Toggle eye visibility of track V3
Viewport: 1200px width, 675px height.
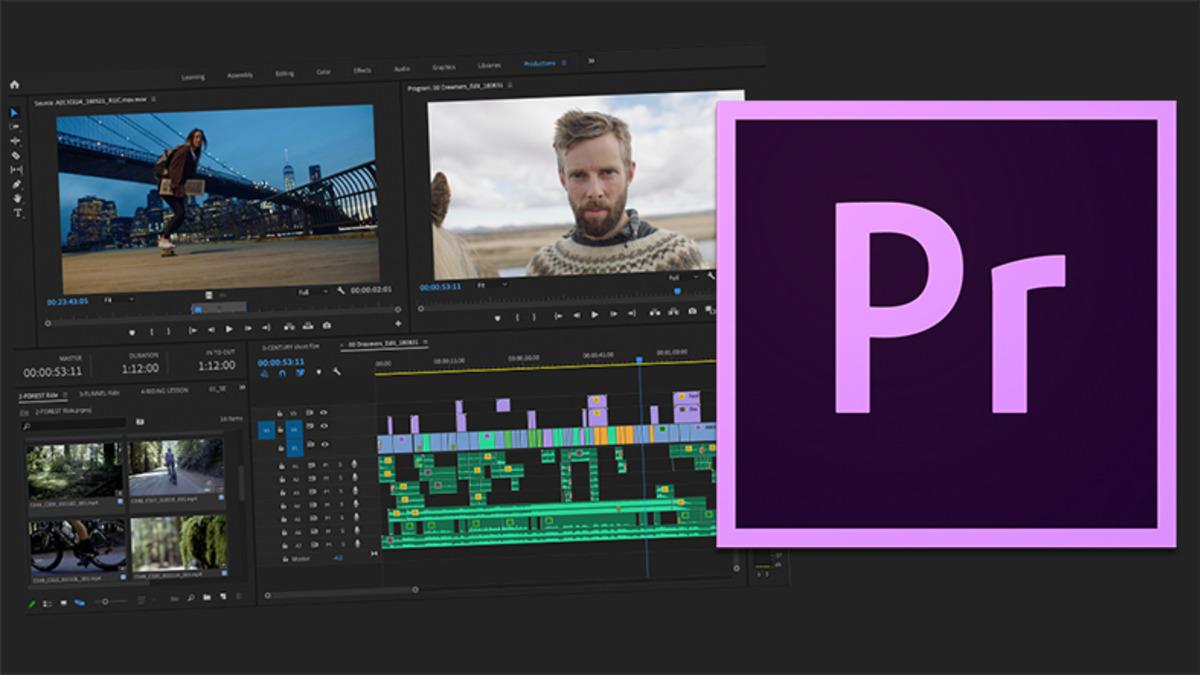pyautogui.click(x=324, y=412)
